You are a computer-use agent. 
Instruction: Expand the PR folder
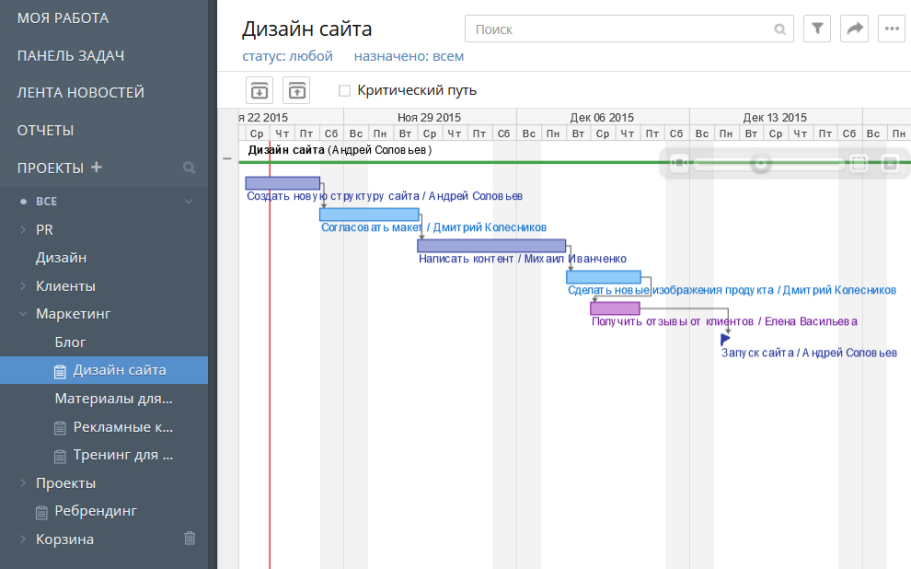tap(23, 230)
